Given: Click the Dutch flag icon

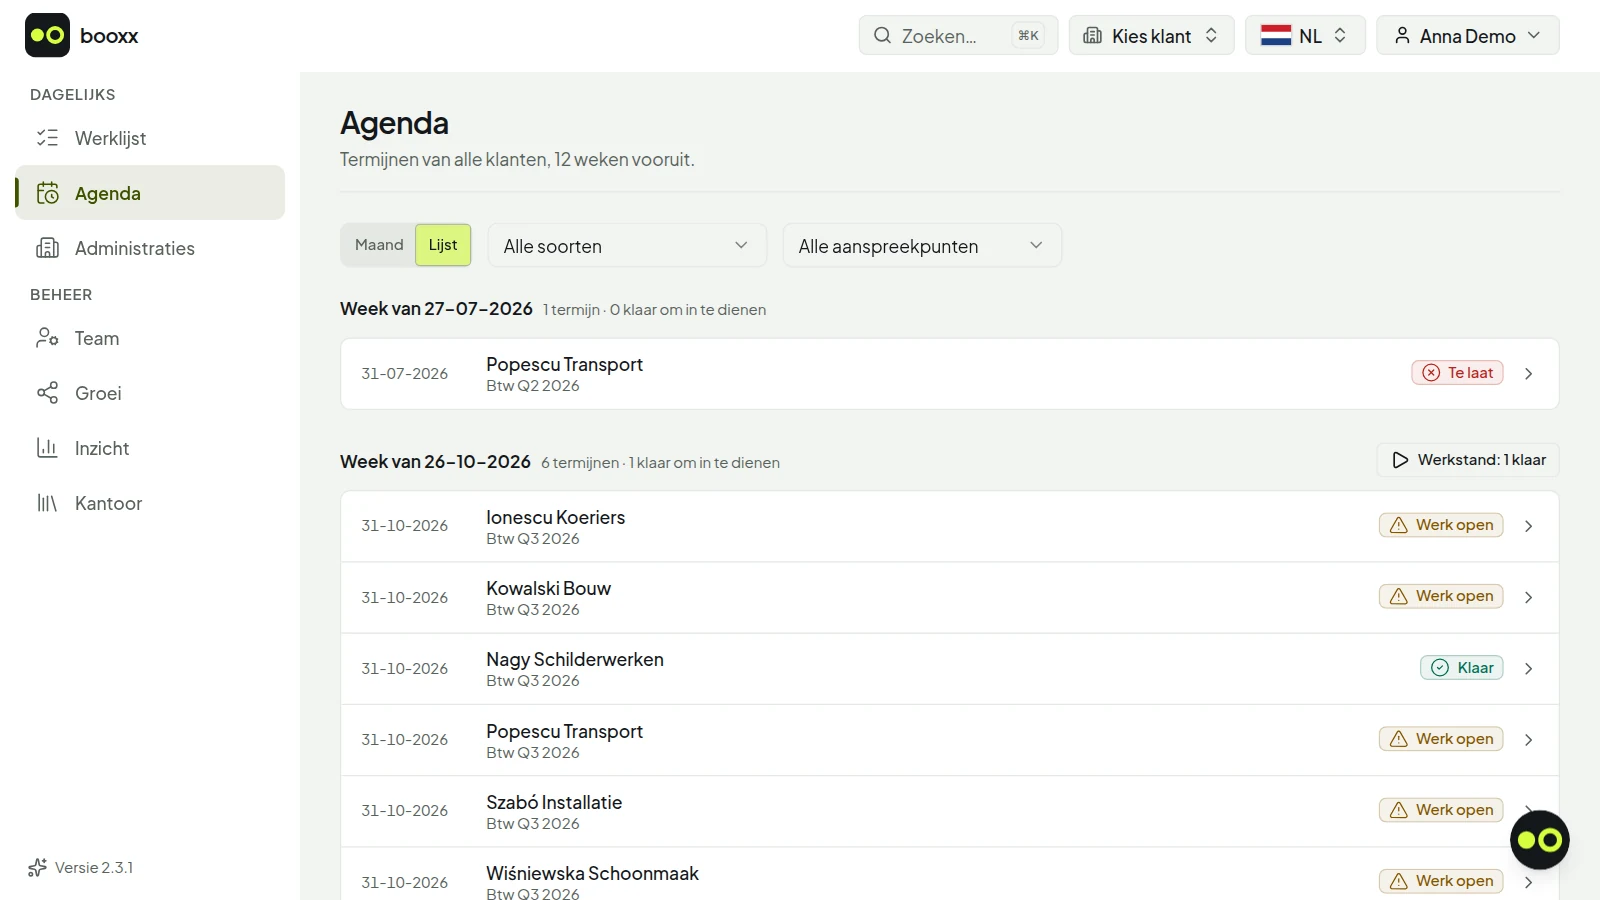Looking at the screenshot, I should (1276, 35).
